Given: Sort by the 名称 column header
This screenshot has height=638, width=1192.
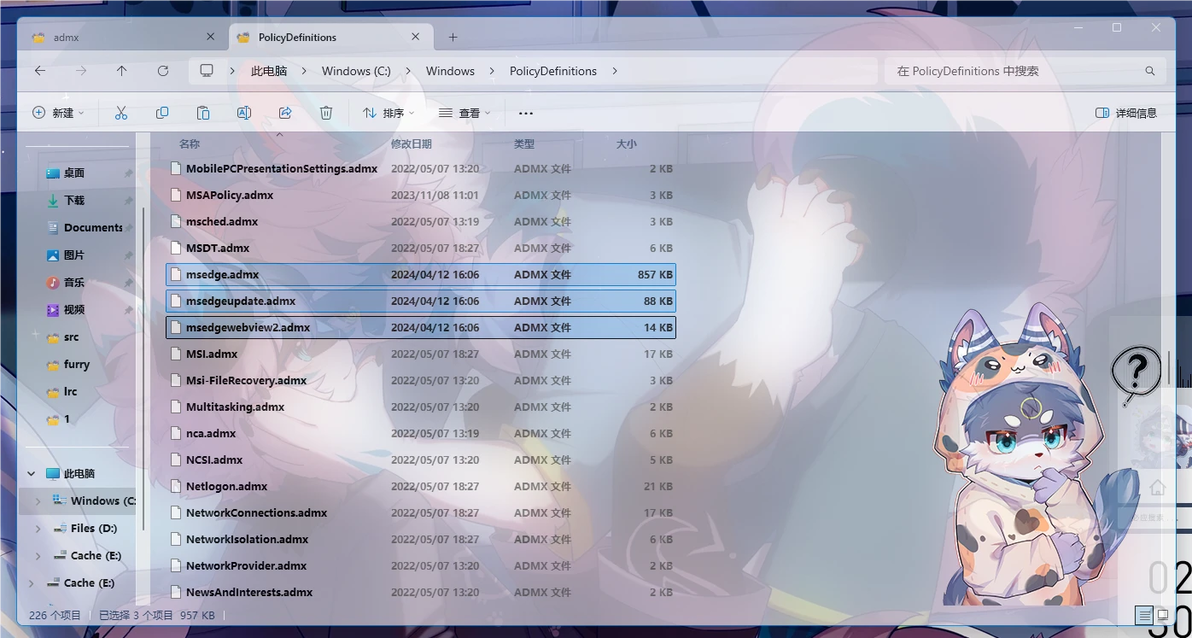Looking at the screenshot, I should click(189, 144).
